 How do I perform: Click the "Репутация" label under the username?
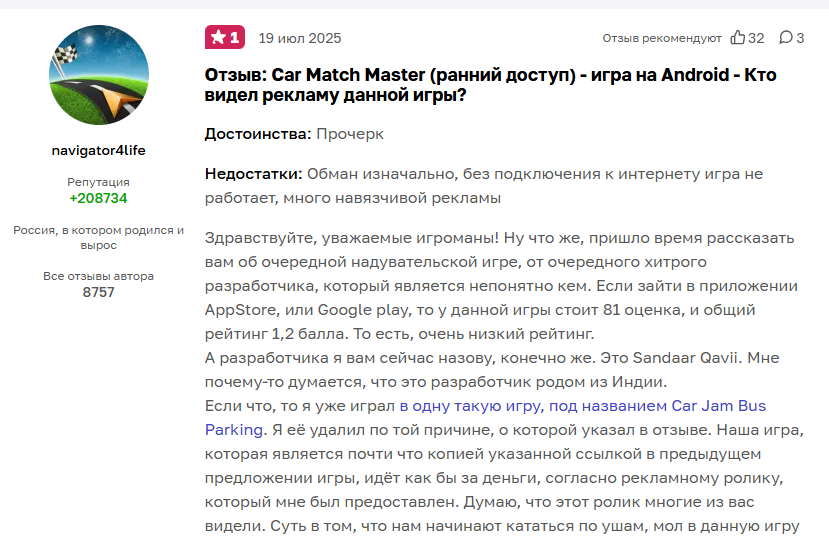(98, 182)
